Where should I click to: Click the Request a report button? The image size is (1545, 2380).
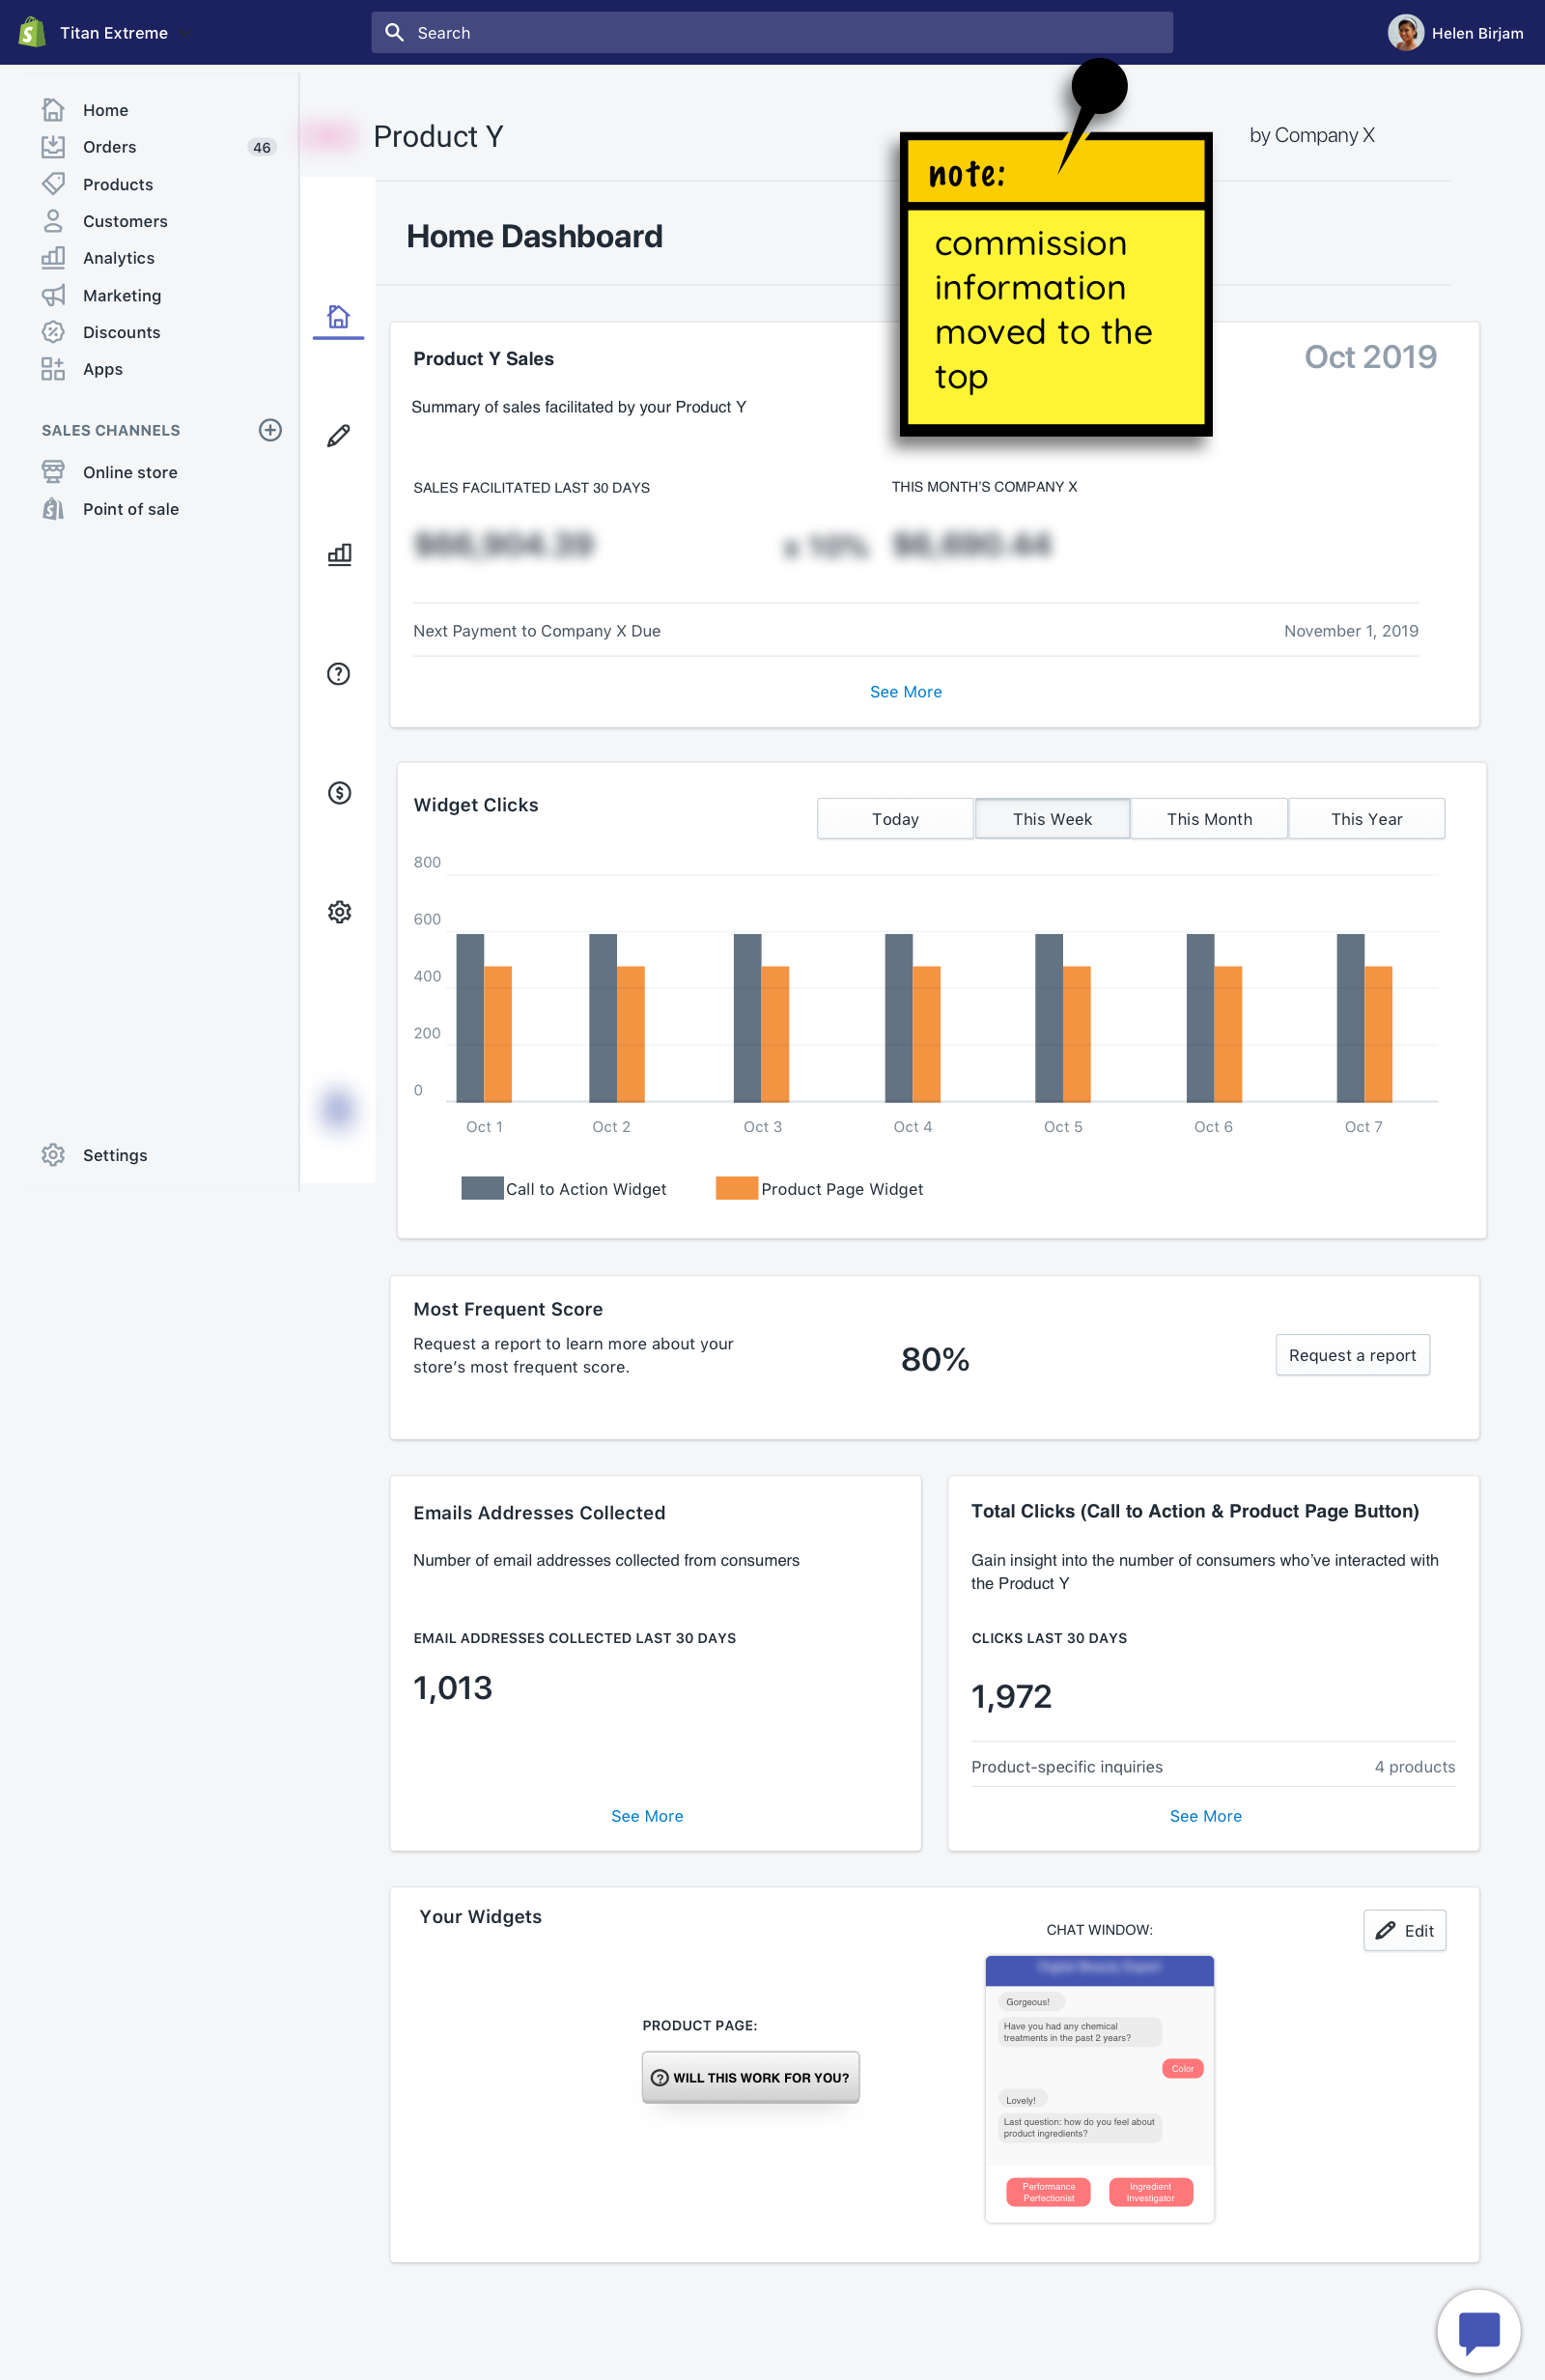tap(1352, 1355)
